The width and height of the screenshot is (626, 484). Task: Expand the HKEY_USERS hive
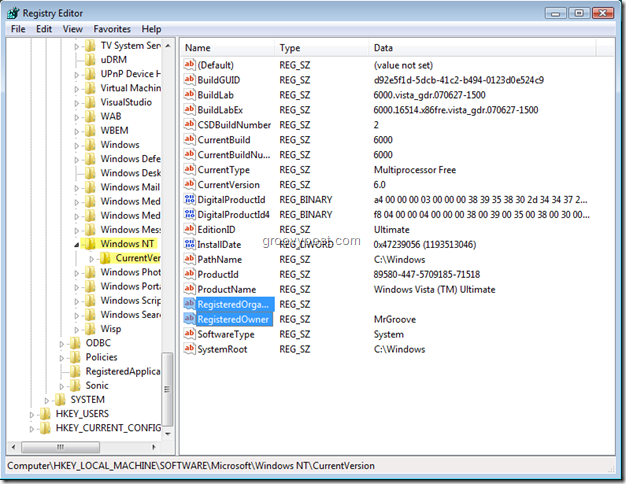(32, 415)
